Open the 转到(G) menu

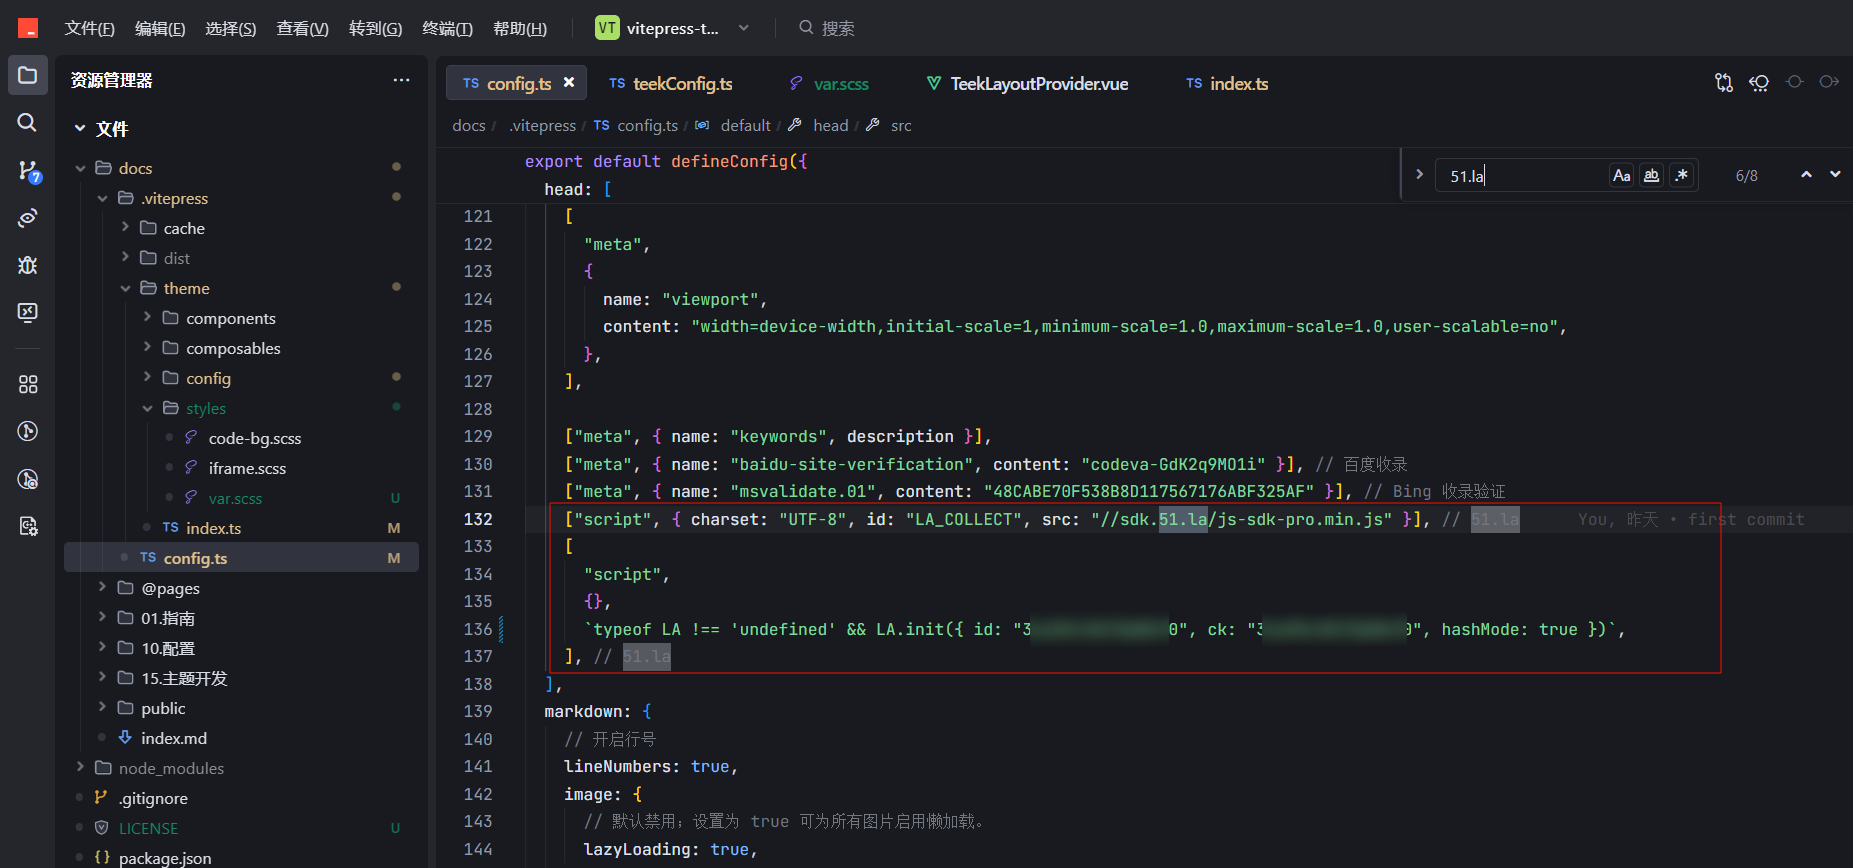375,28
